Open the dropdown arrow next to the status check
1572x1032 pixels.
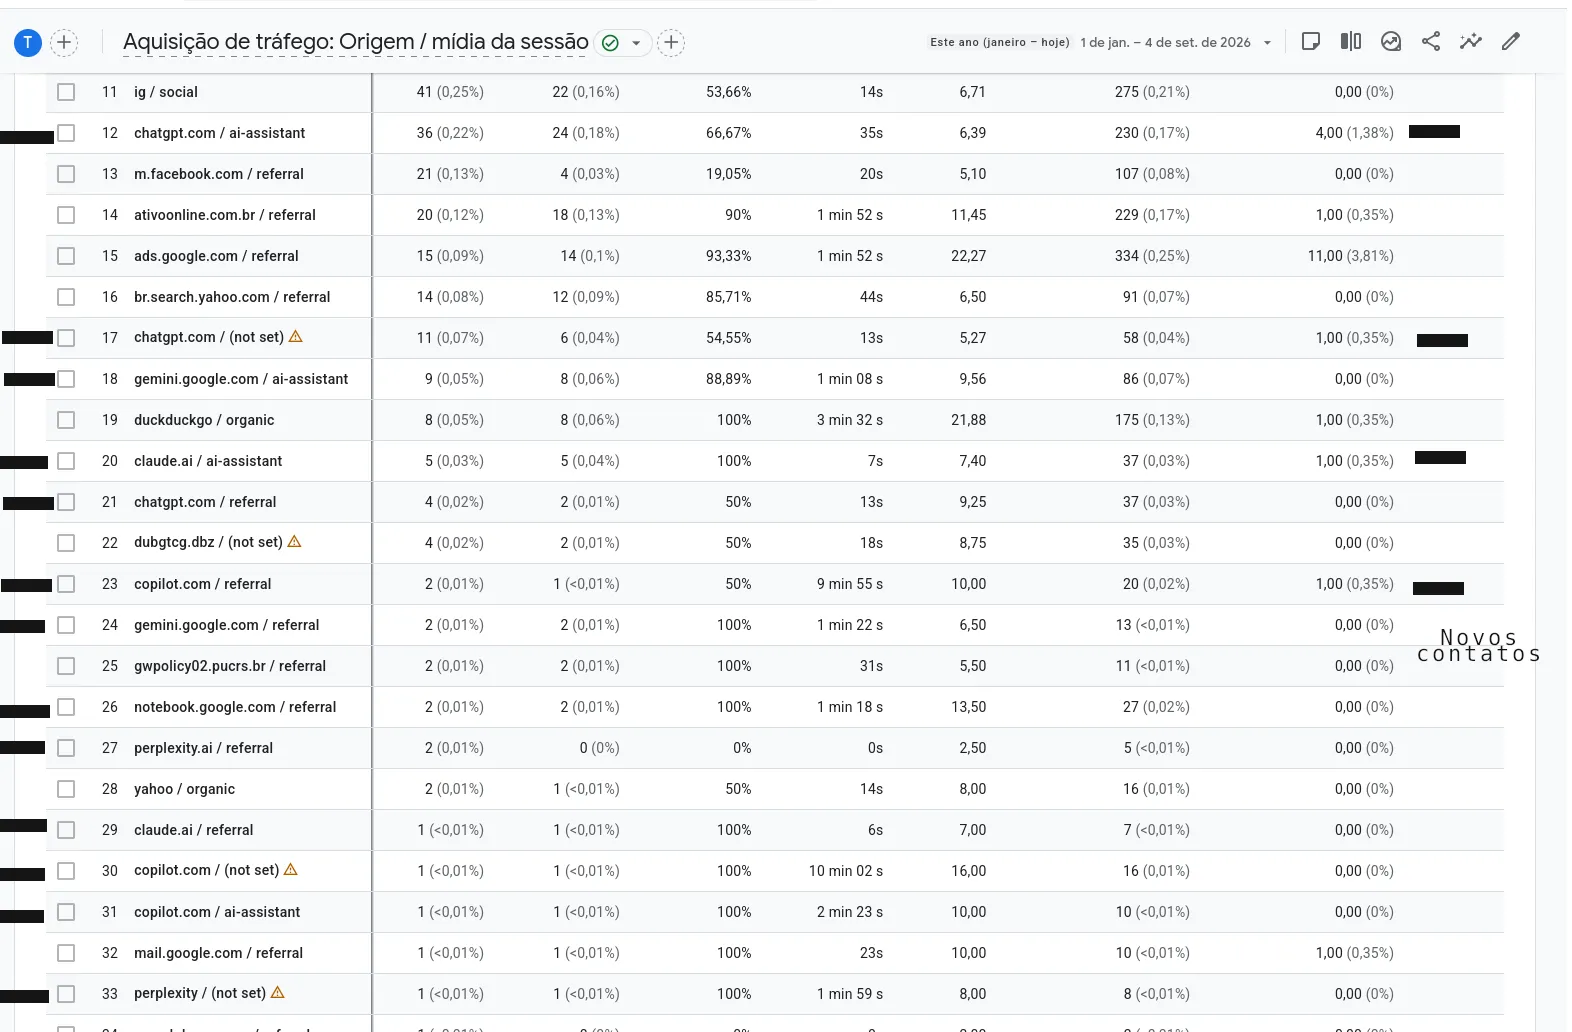pyautogui.click(x=636, y=43)
